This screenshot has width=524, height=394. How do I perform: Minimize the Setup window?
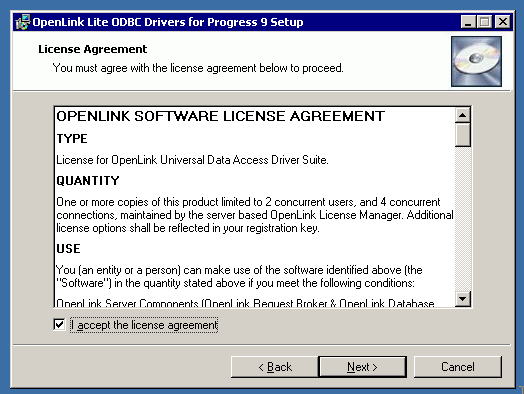pyautogui.click(x=468, y=22)
